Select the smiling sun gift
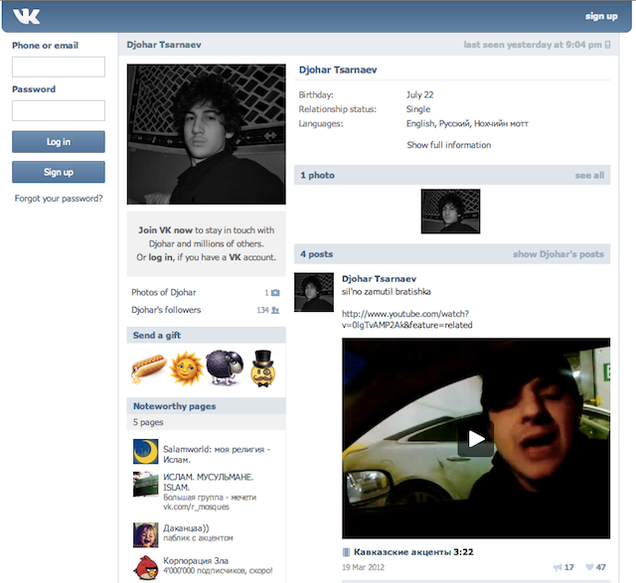 [186, 369]
